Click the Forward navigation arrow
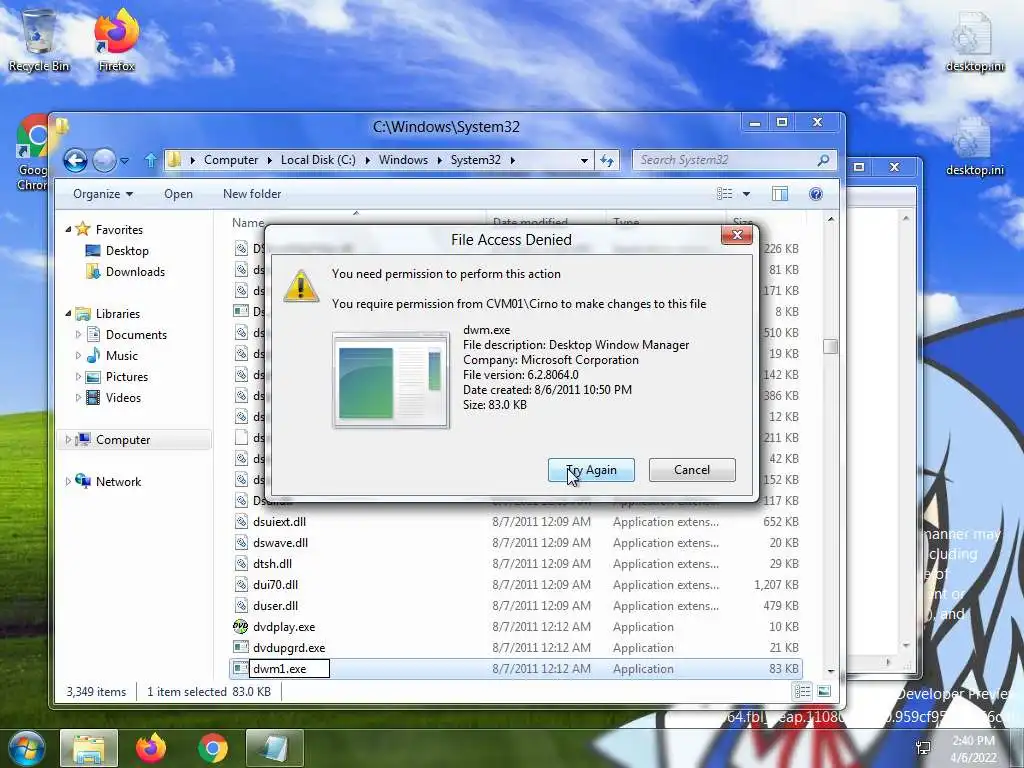 point(104,160)
